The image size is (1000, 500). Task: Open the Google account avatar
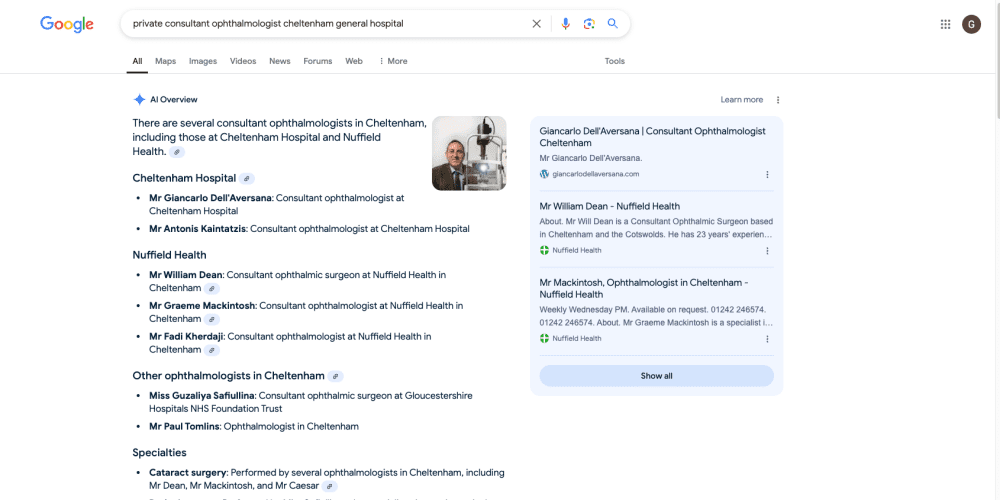[x=971, y=24]
